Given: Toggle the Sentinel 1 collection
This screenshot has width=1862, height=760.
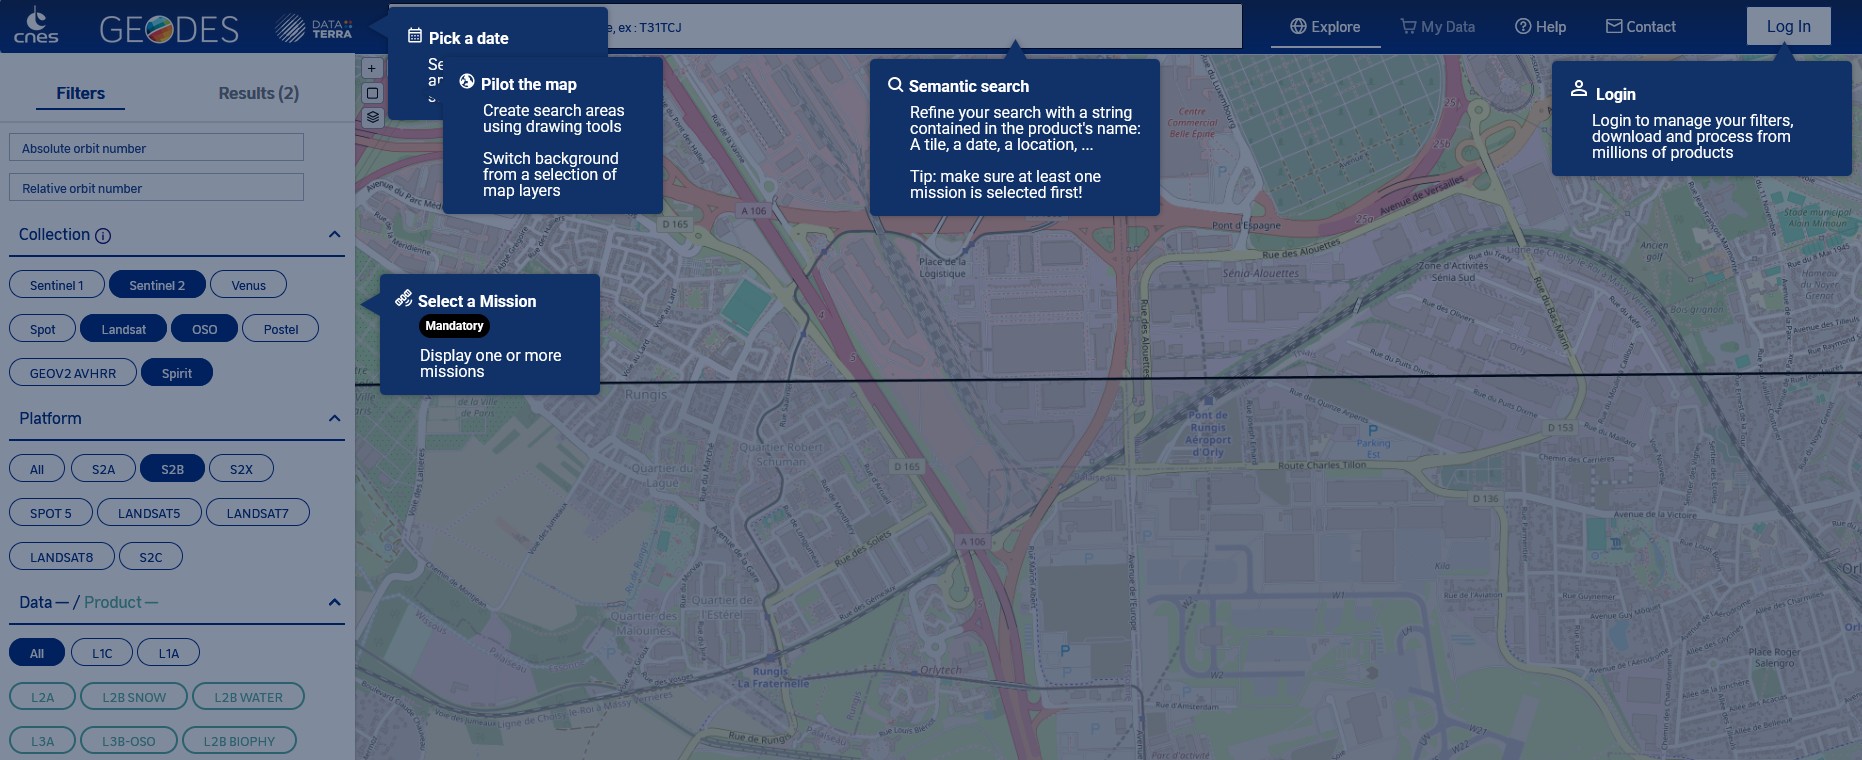Looking at the screenshot, I should coord(56,285).
